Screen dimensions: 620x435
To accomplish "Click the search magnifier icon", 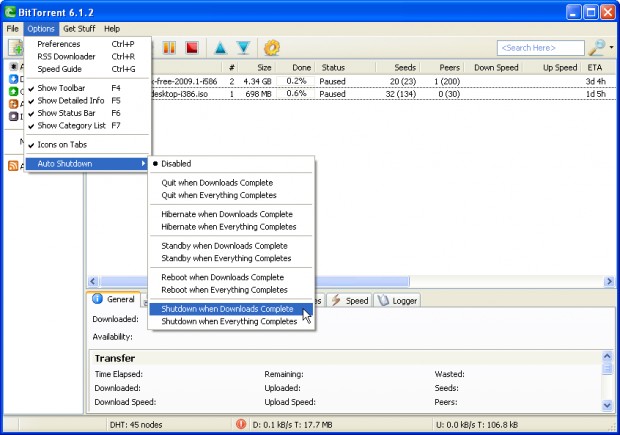I will 597,47.
